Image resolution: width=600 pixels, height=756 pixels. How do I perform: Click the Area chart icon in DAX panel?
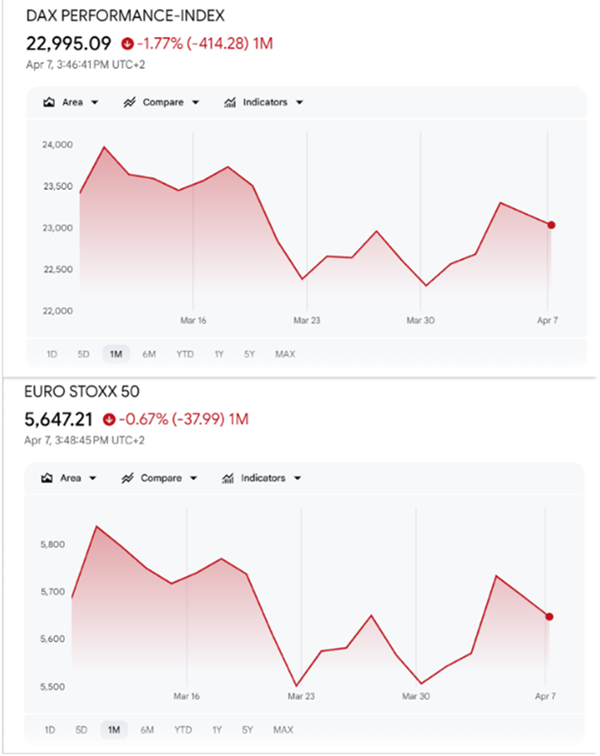point(48,102)
